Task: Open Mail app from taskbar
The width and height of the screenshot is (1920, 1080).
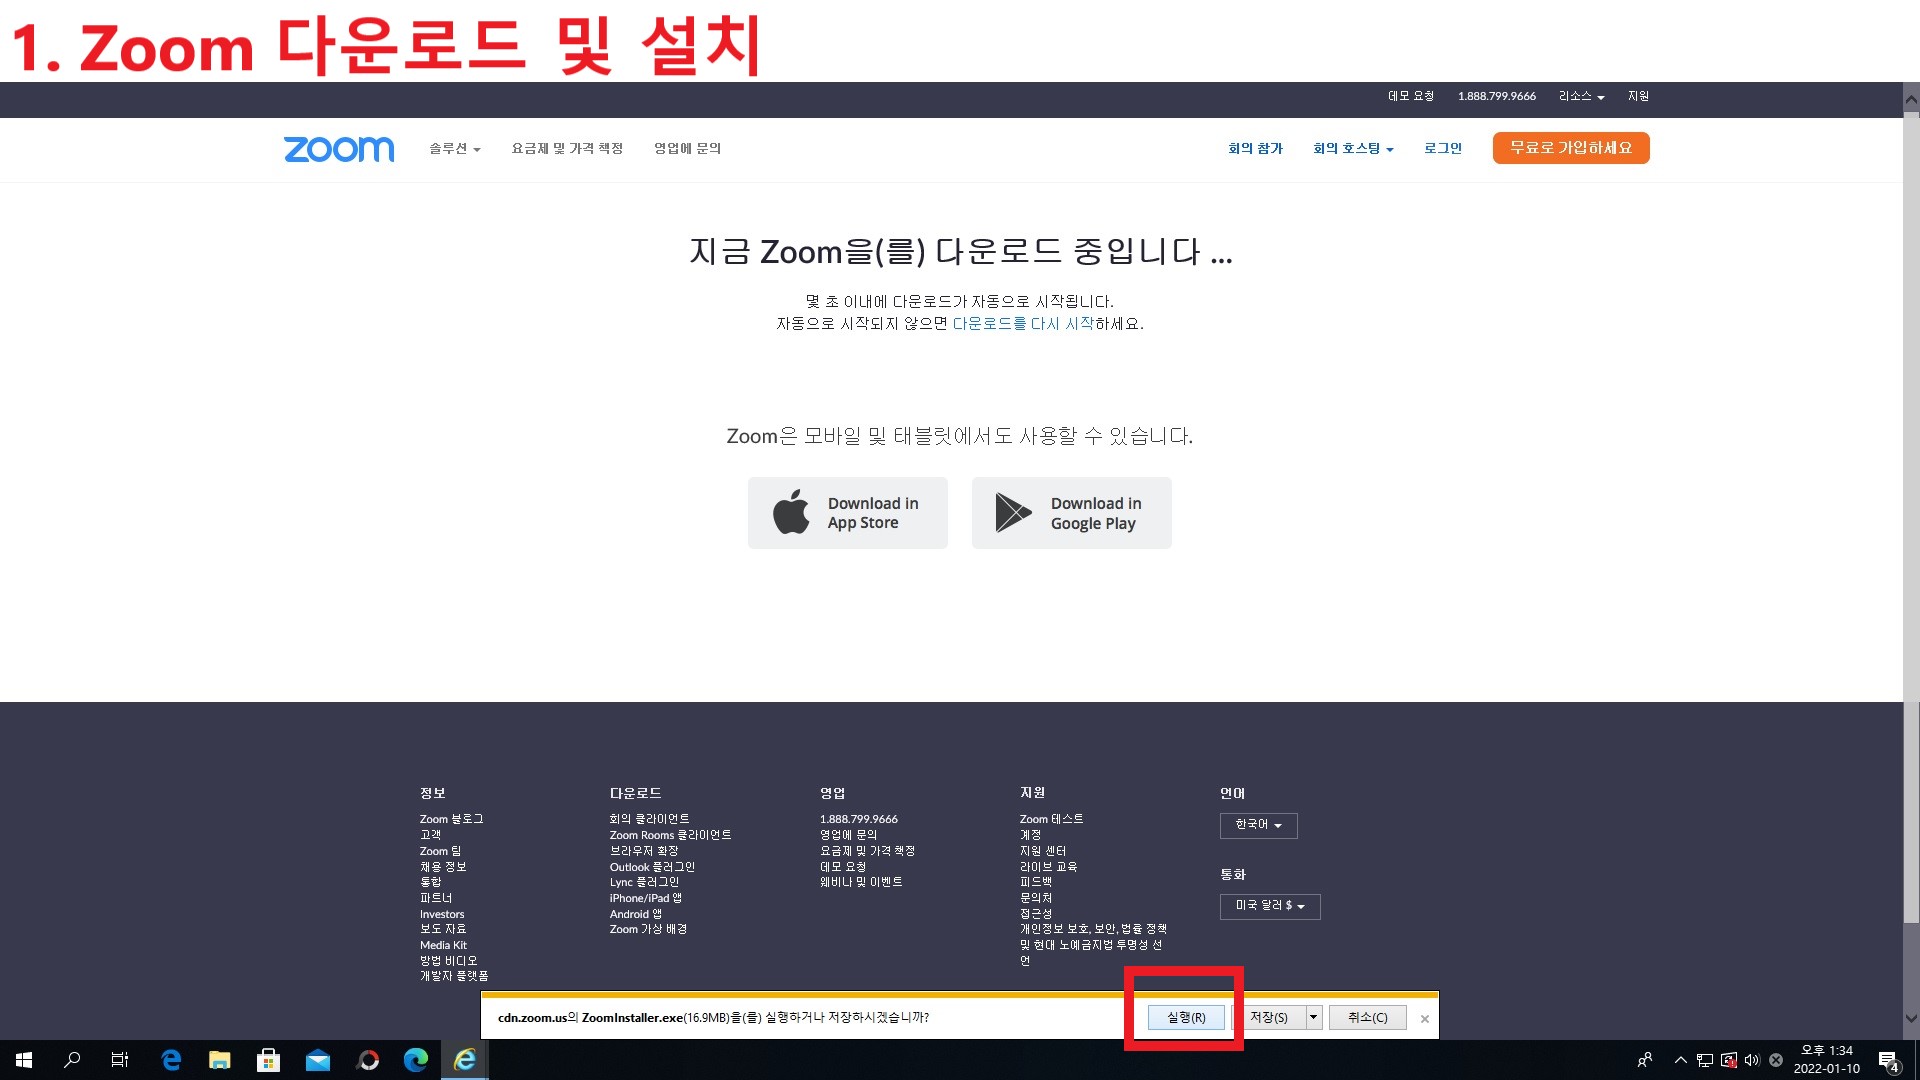Action: [x=318, y=1060]
